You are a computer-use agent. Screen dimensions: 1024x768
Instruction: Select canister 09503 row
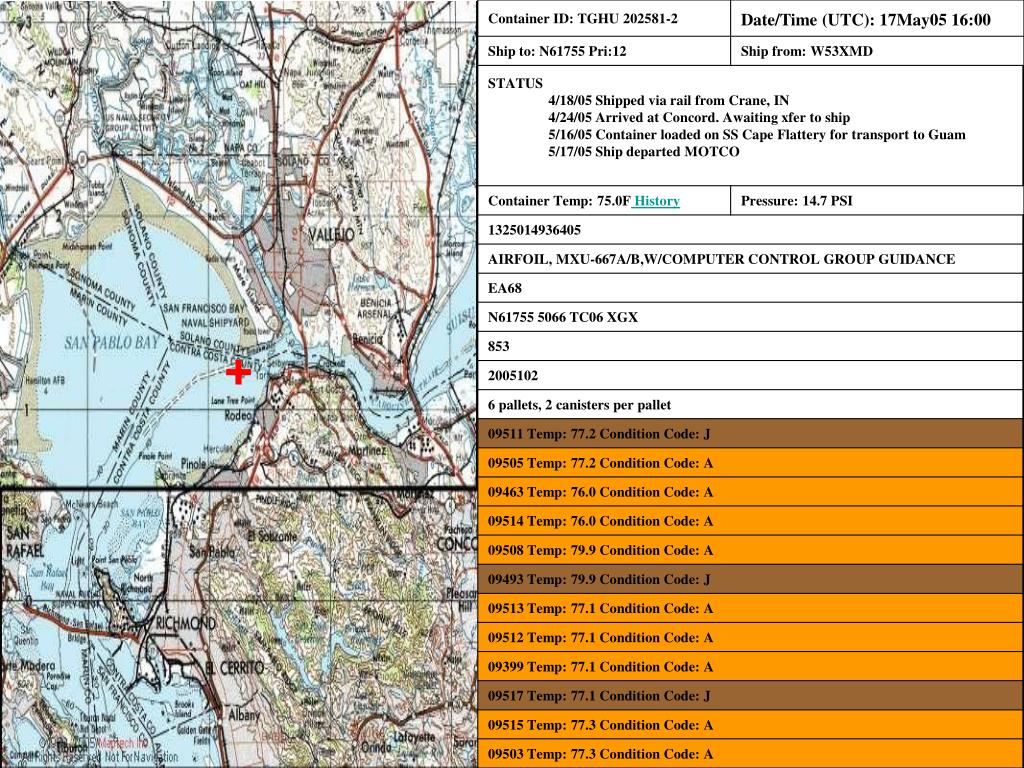coord(750,754)
